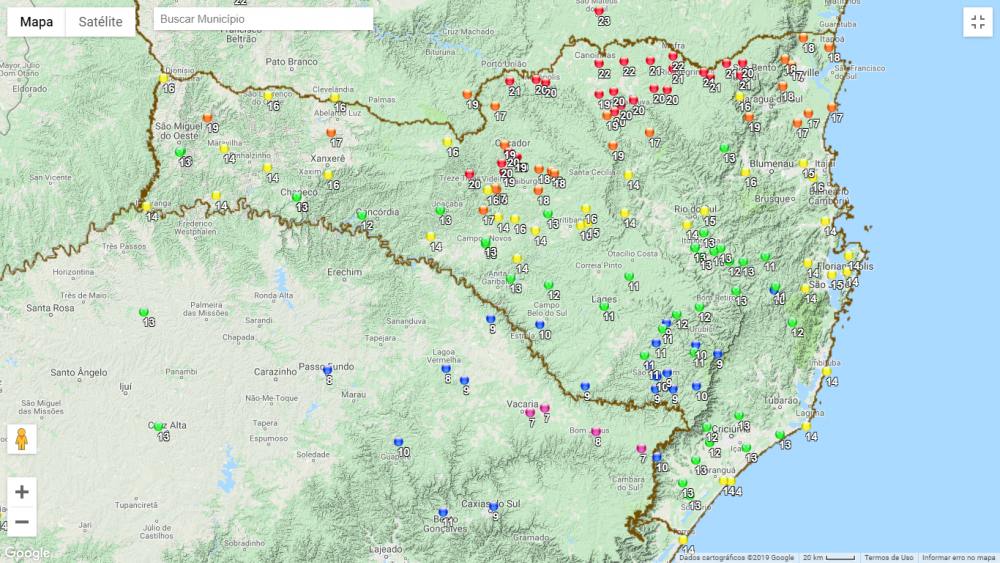Select orange marker 17 near Xanxerê

[332, 133]
